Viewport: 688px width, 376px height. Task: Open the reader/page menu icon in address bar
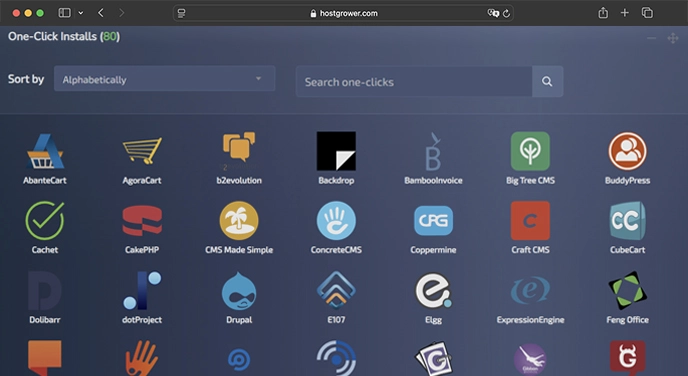182,13
